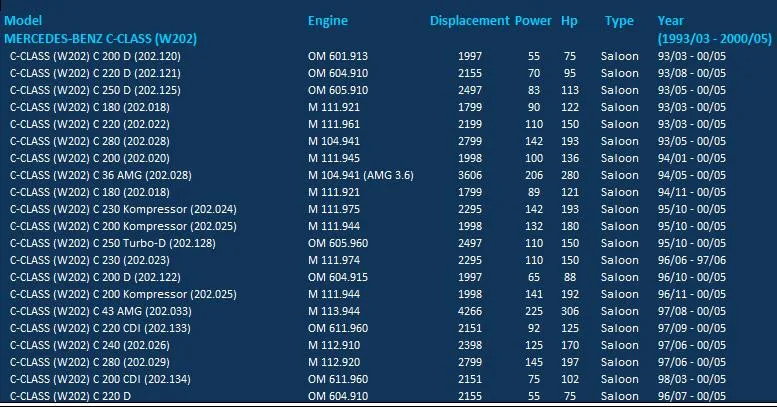
Task: Click horsepower value 197
Action: pos(570,362)
